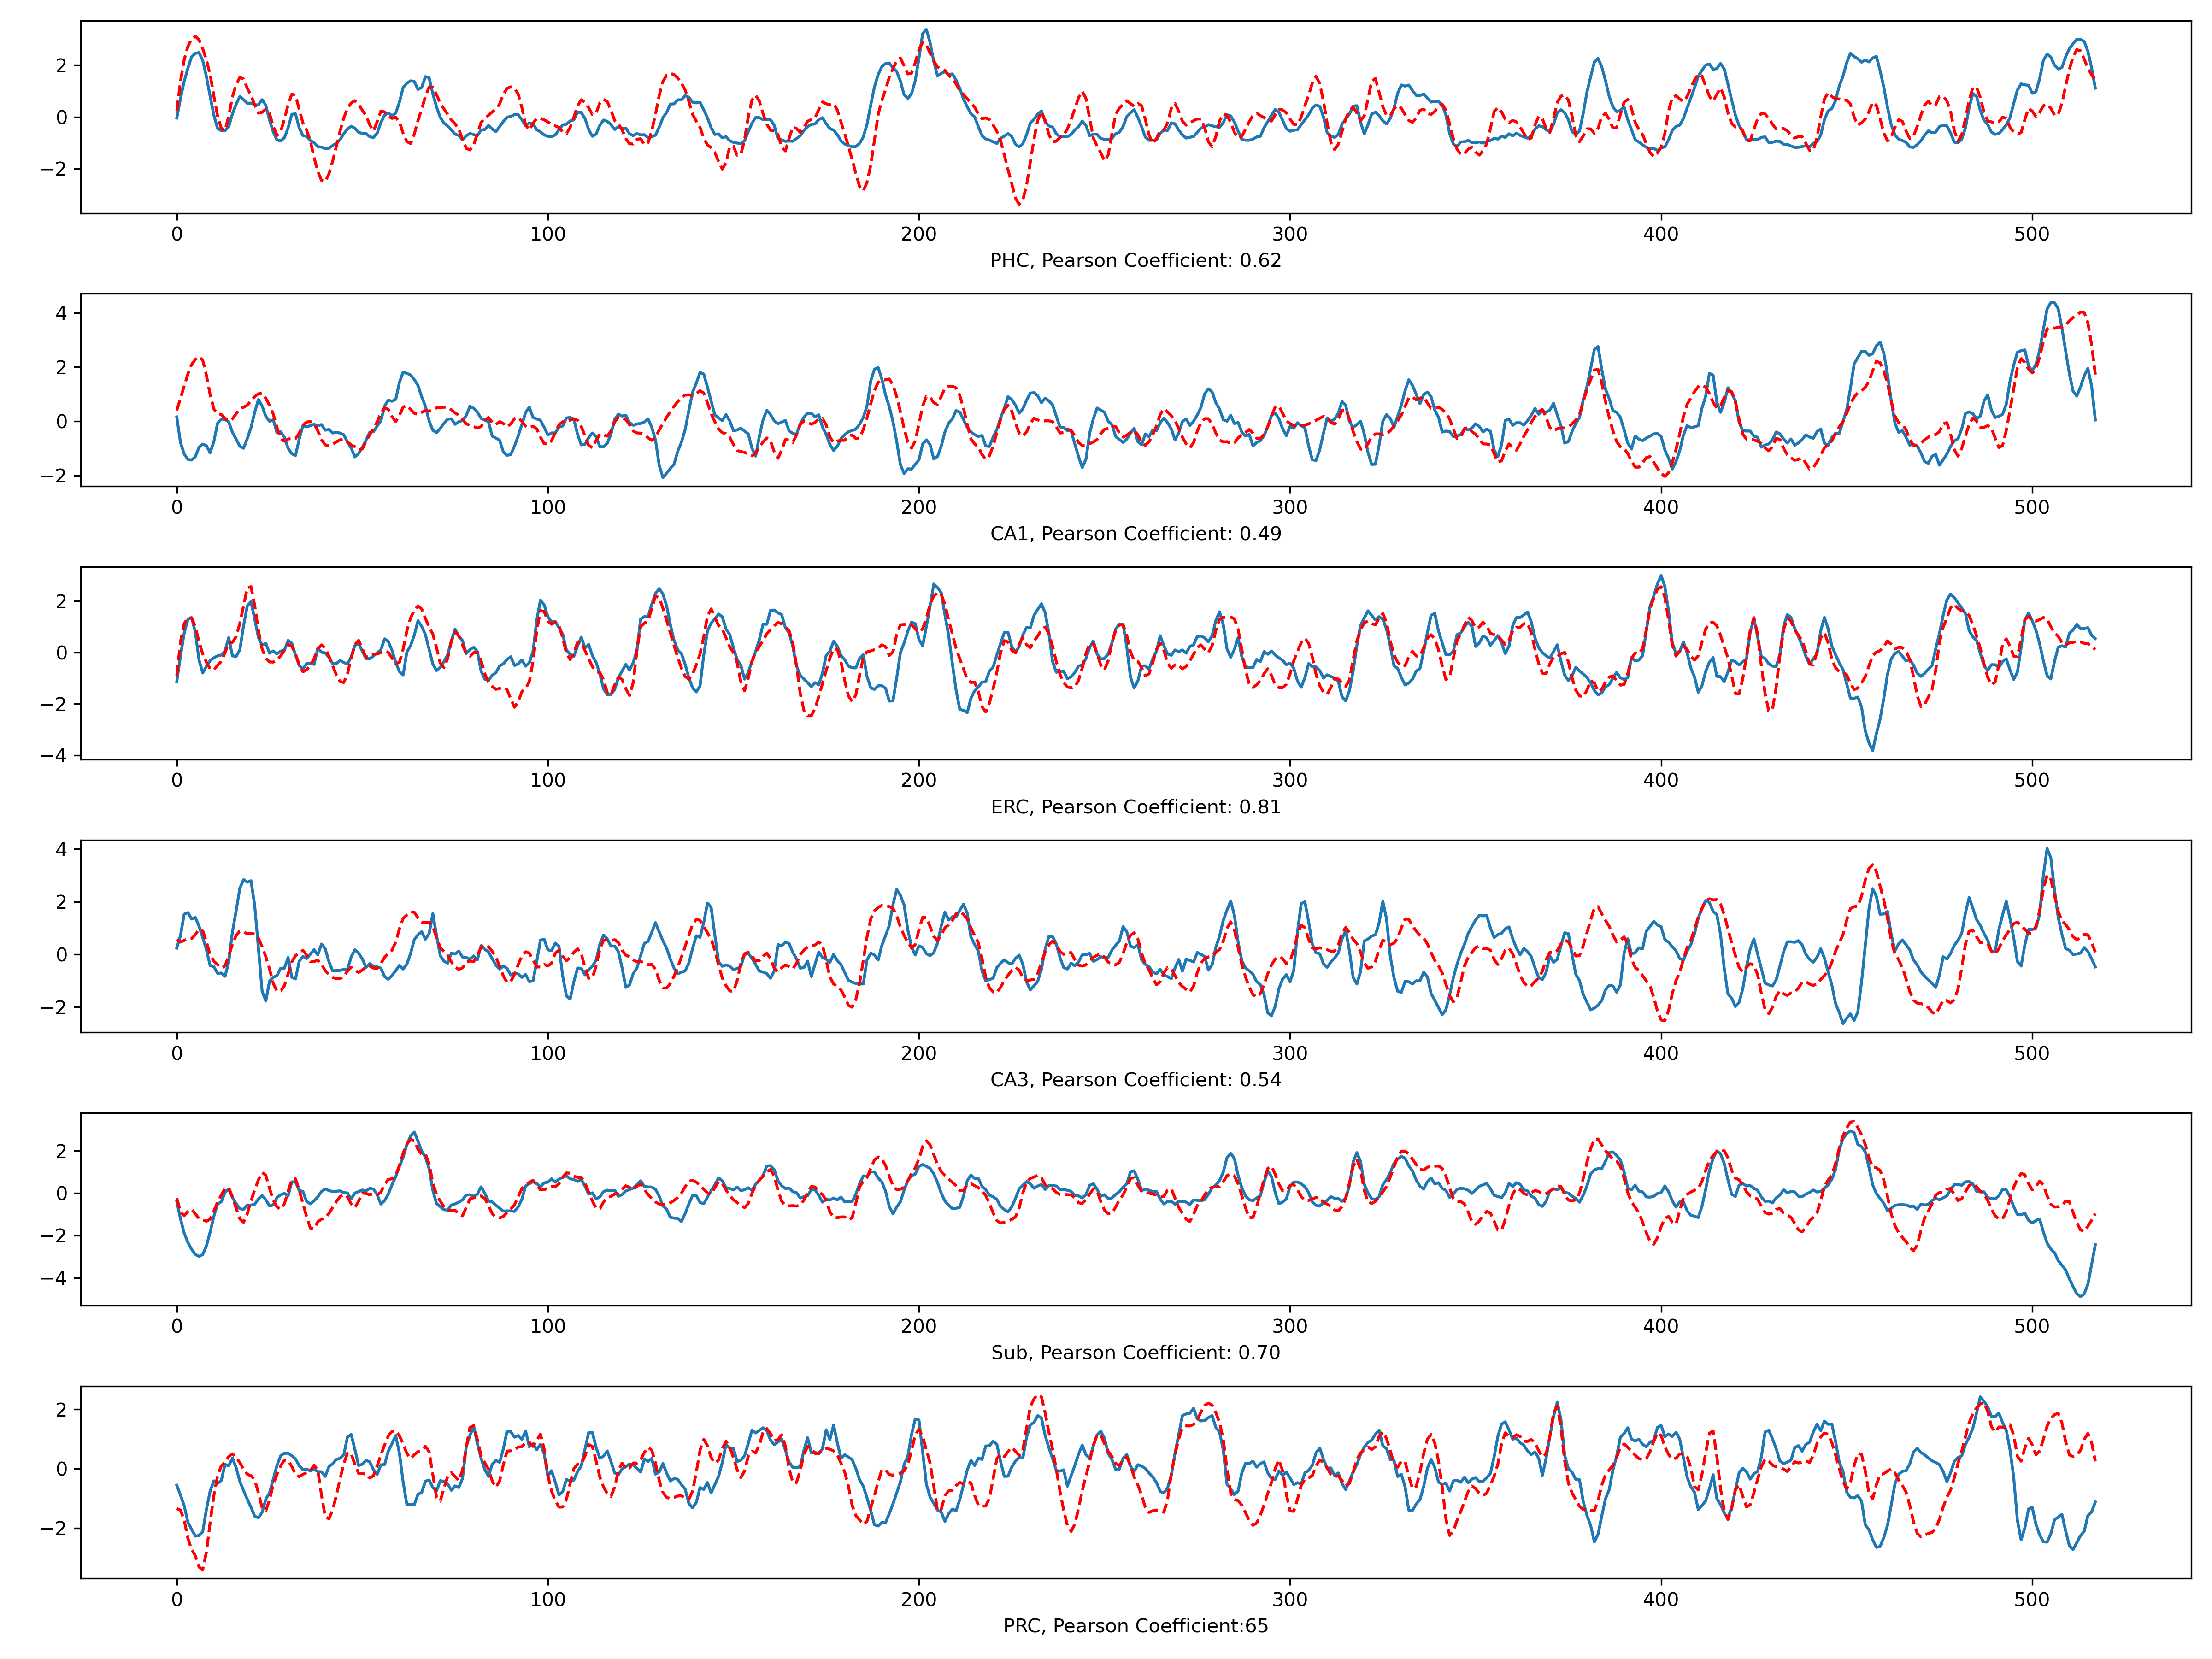Screen dimensions: 2212x1659
Task: Select x-axis tick 100 of the CA1 plot
Action: click(547, 507)
